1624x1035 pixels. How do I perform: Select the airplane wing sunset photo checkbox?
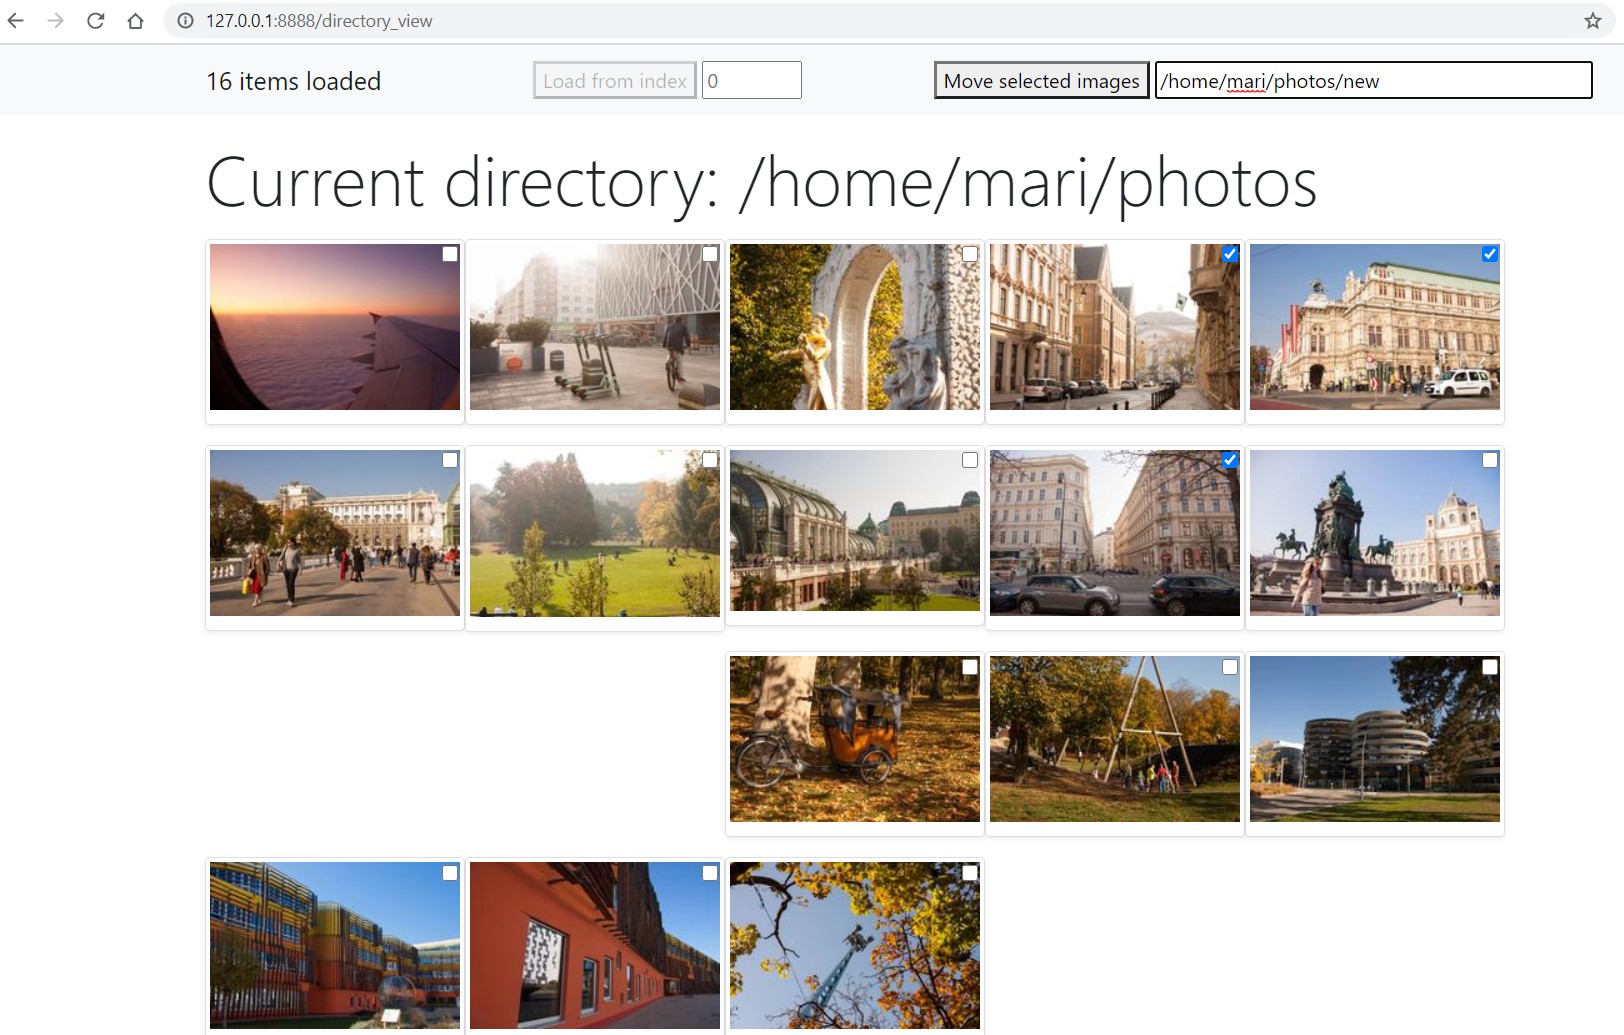(x=450, y=254)
